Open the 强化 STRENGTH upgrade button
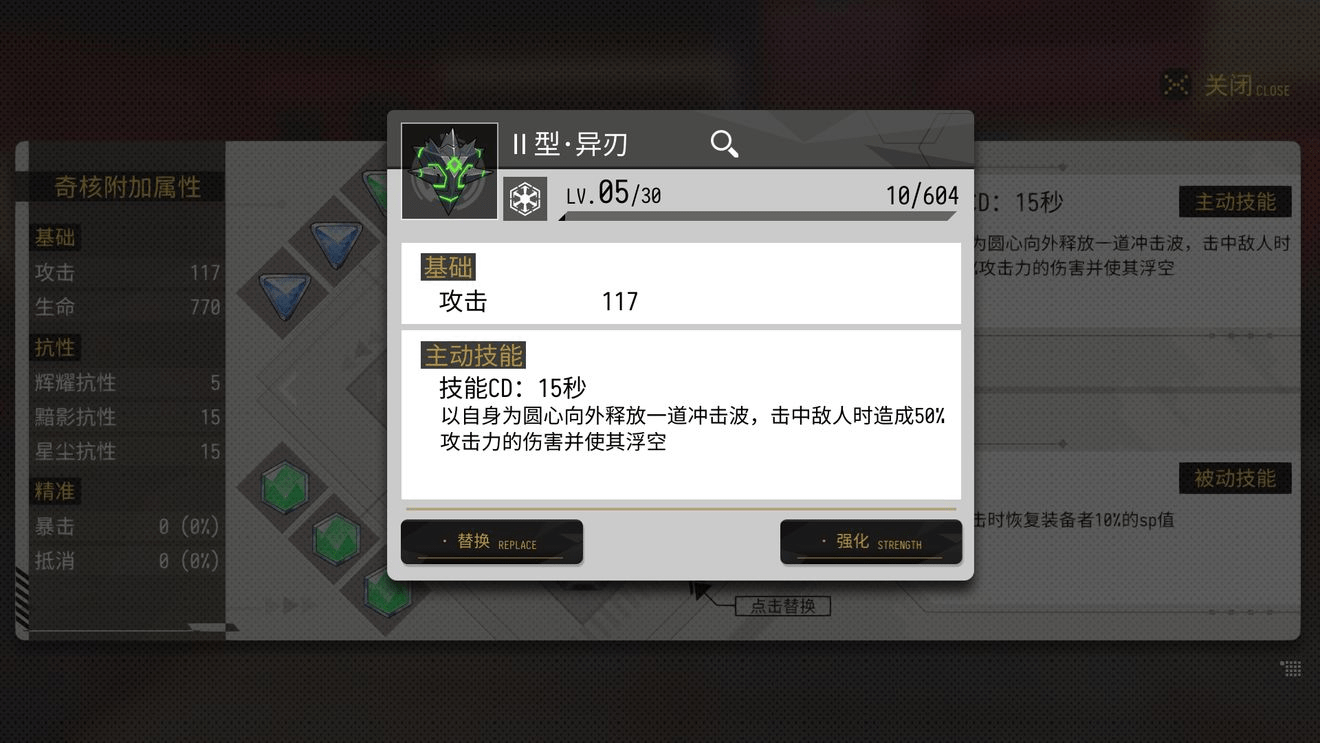The height and width of the screenshot is (743, 1320). 871,542
